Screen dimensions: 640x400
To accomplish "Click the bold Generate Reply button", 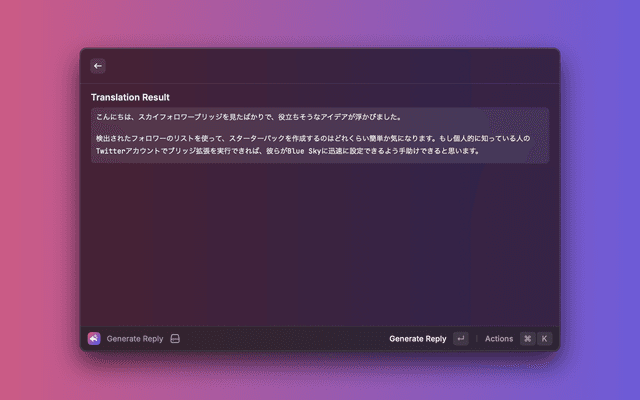I will click(417, 339).
